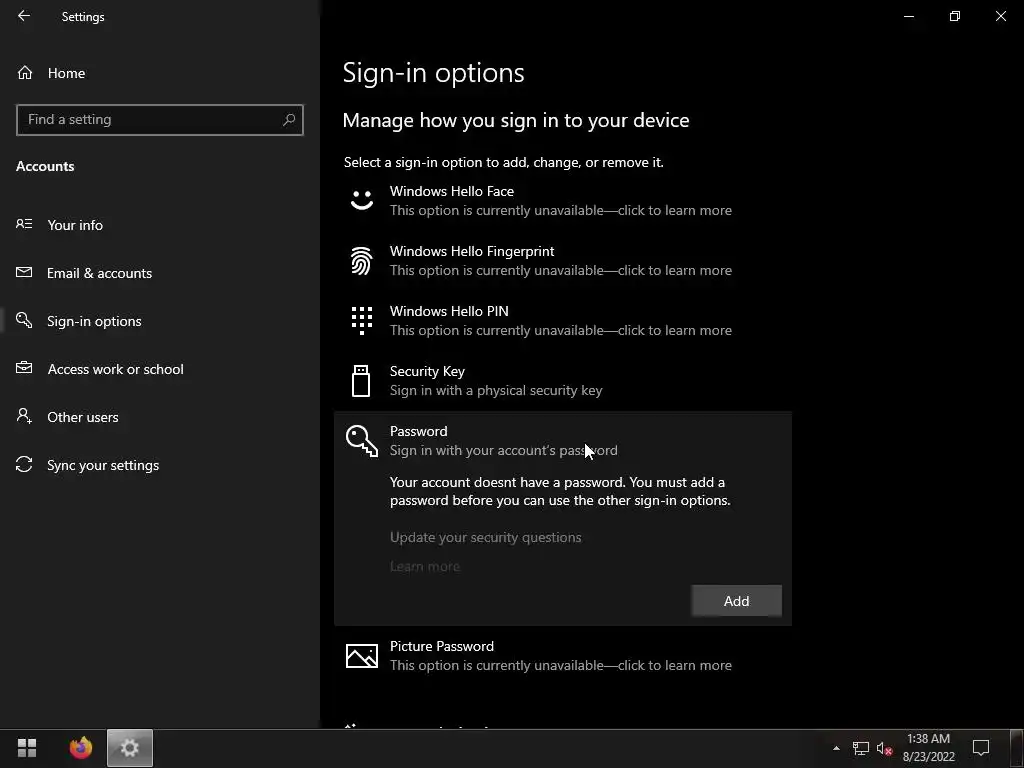Close the Settings window
1024x768 pixels.
click(1000, 16)
